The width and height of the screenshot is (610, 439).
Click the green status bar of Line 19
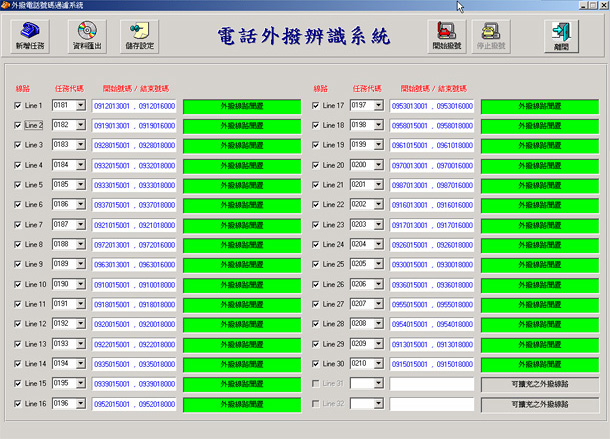540,146
